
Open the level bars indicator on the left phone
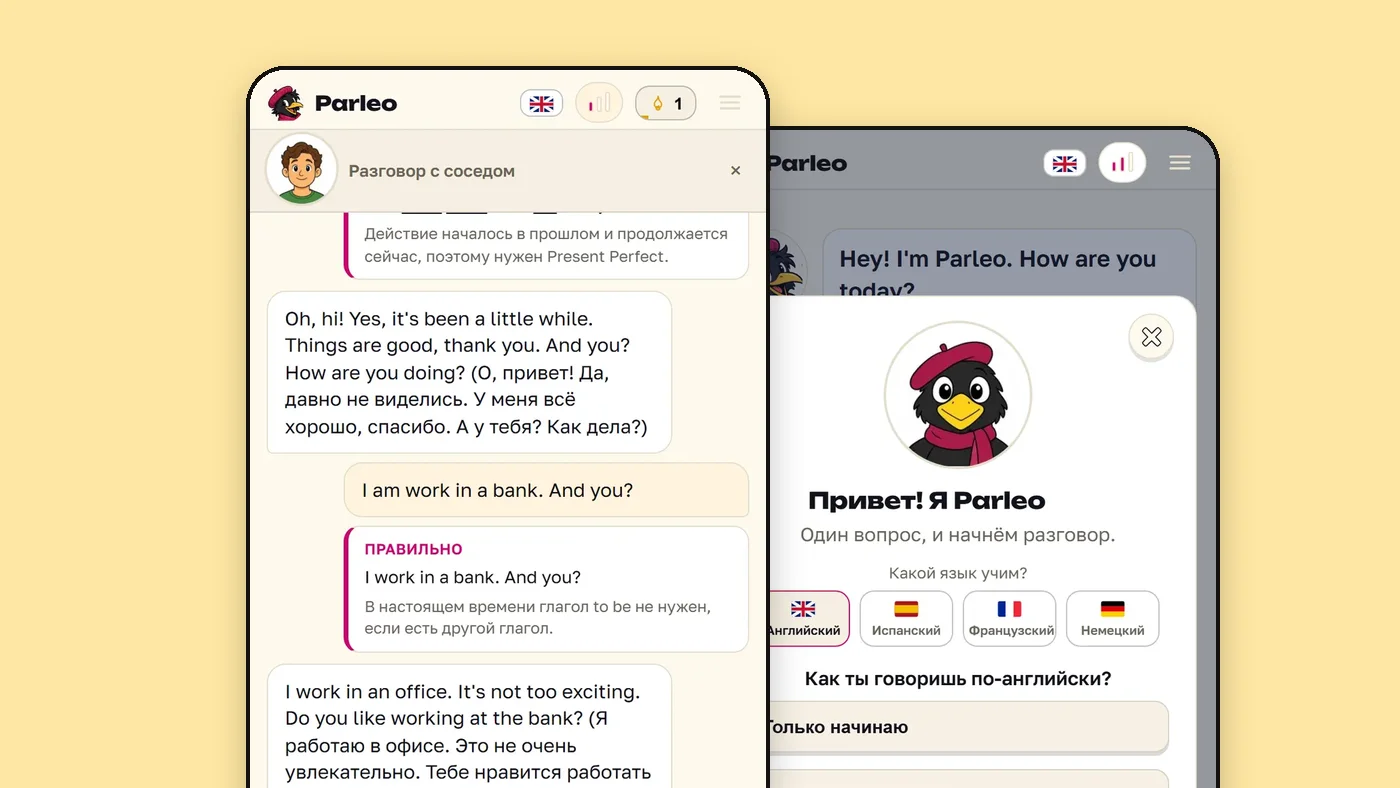(599, 103)
